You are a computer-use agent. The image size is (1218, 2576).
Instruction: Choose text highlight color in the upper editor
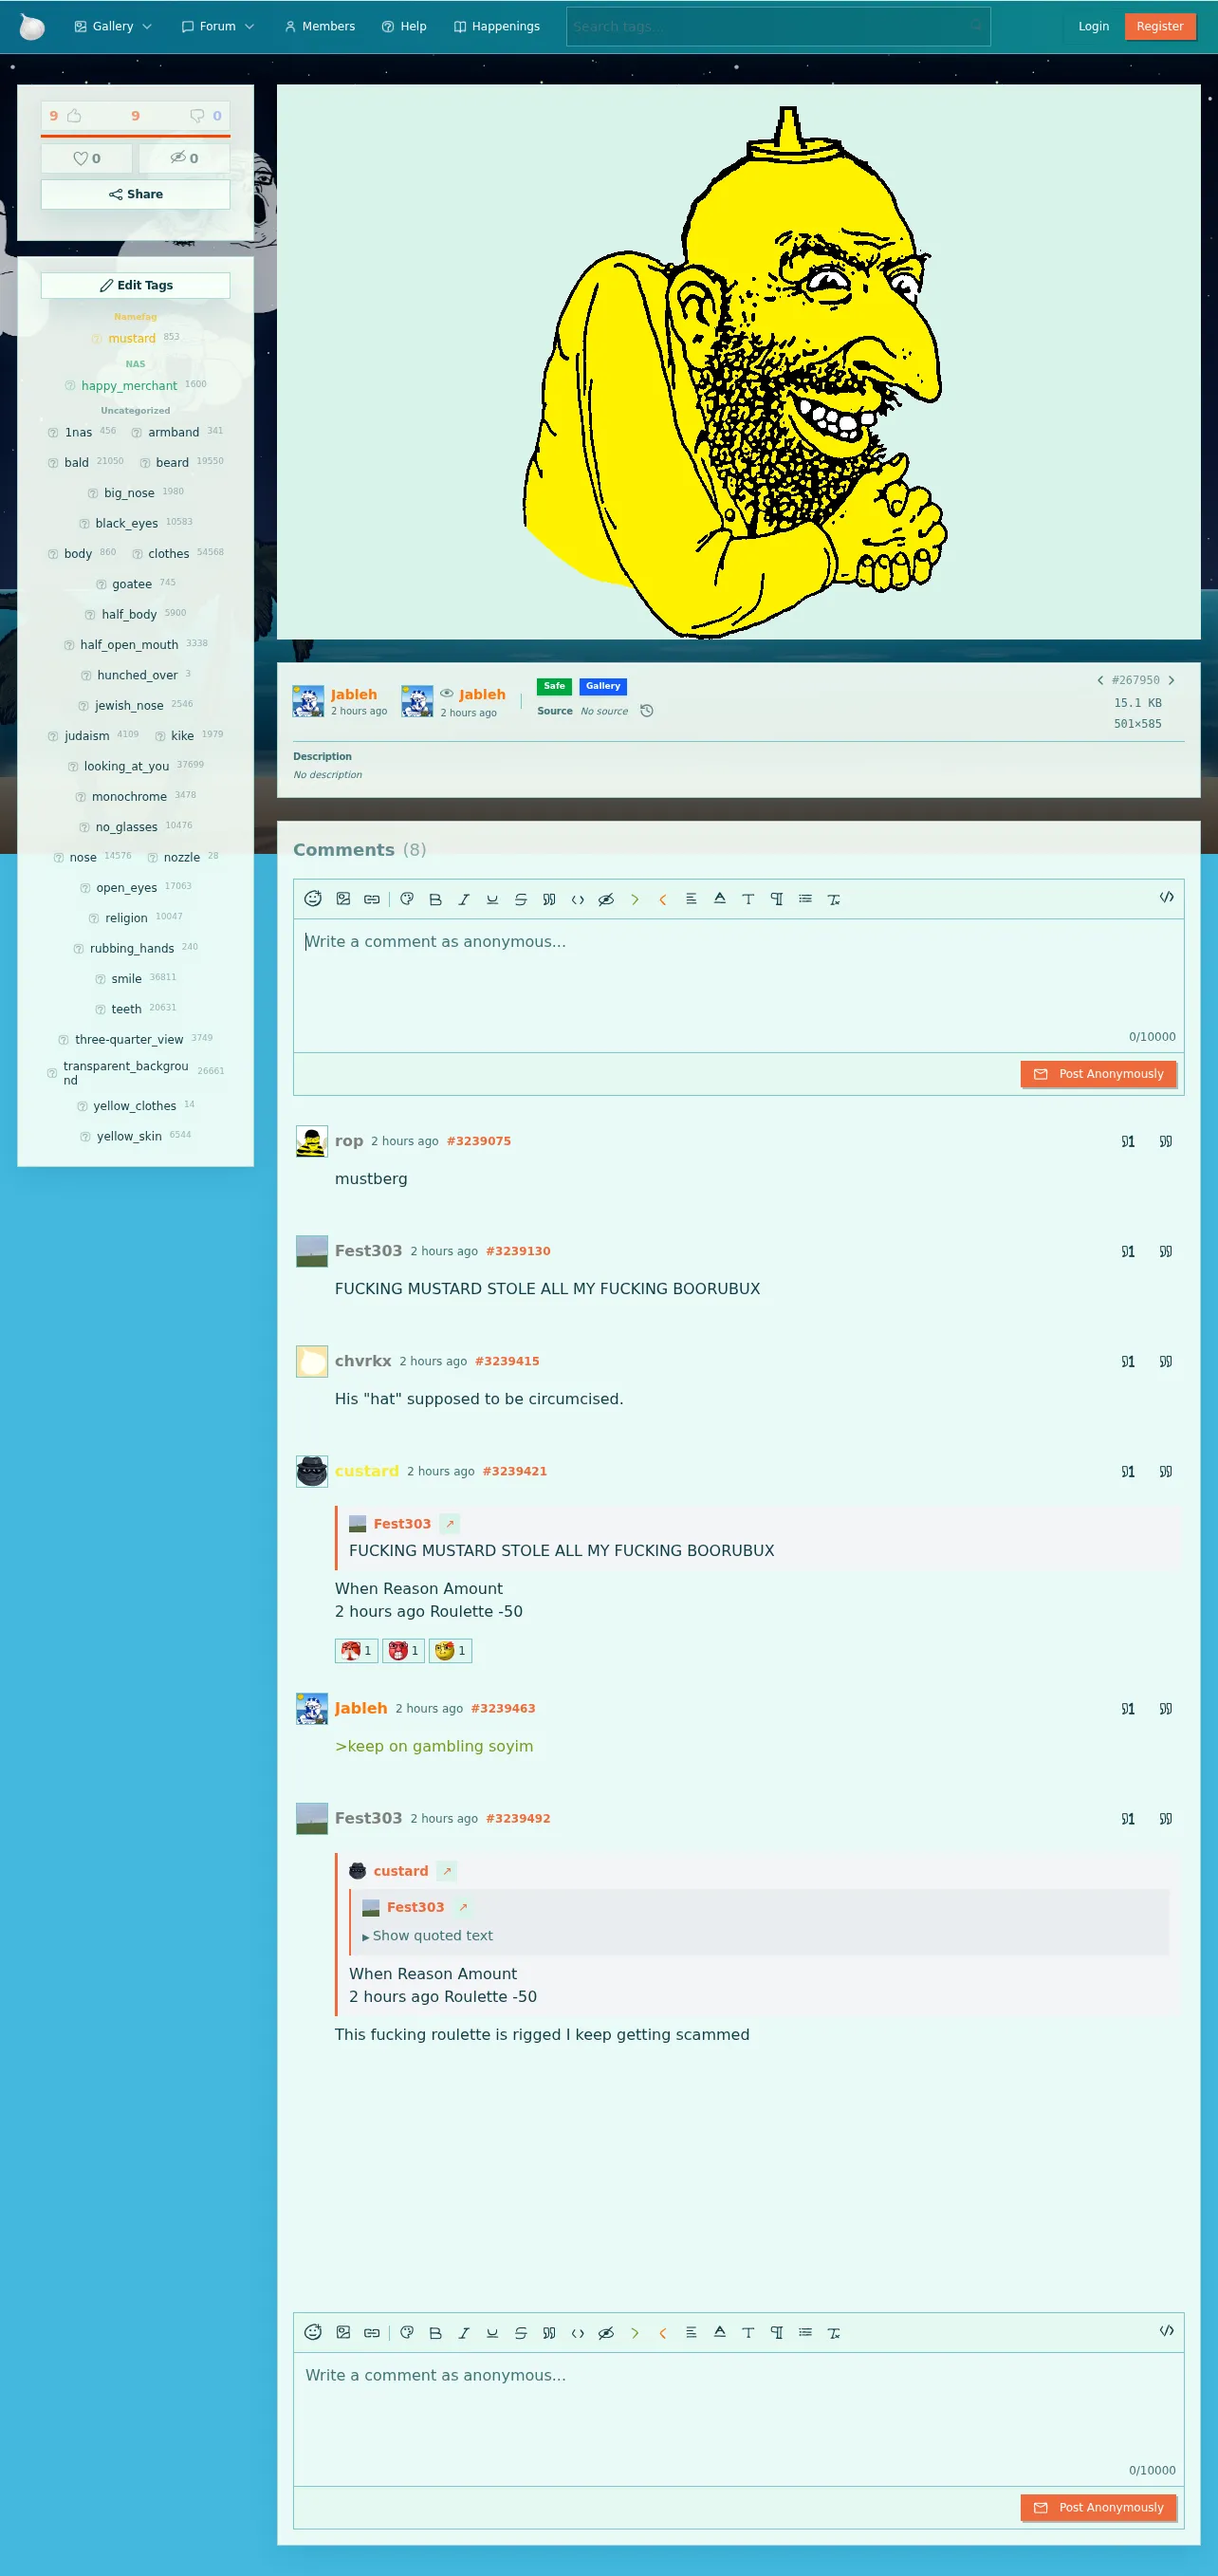[720, 898]
